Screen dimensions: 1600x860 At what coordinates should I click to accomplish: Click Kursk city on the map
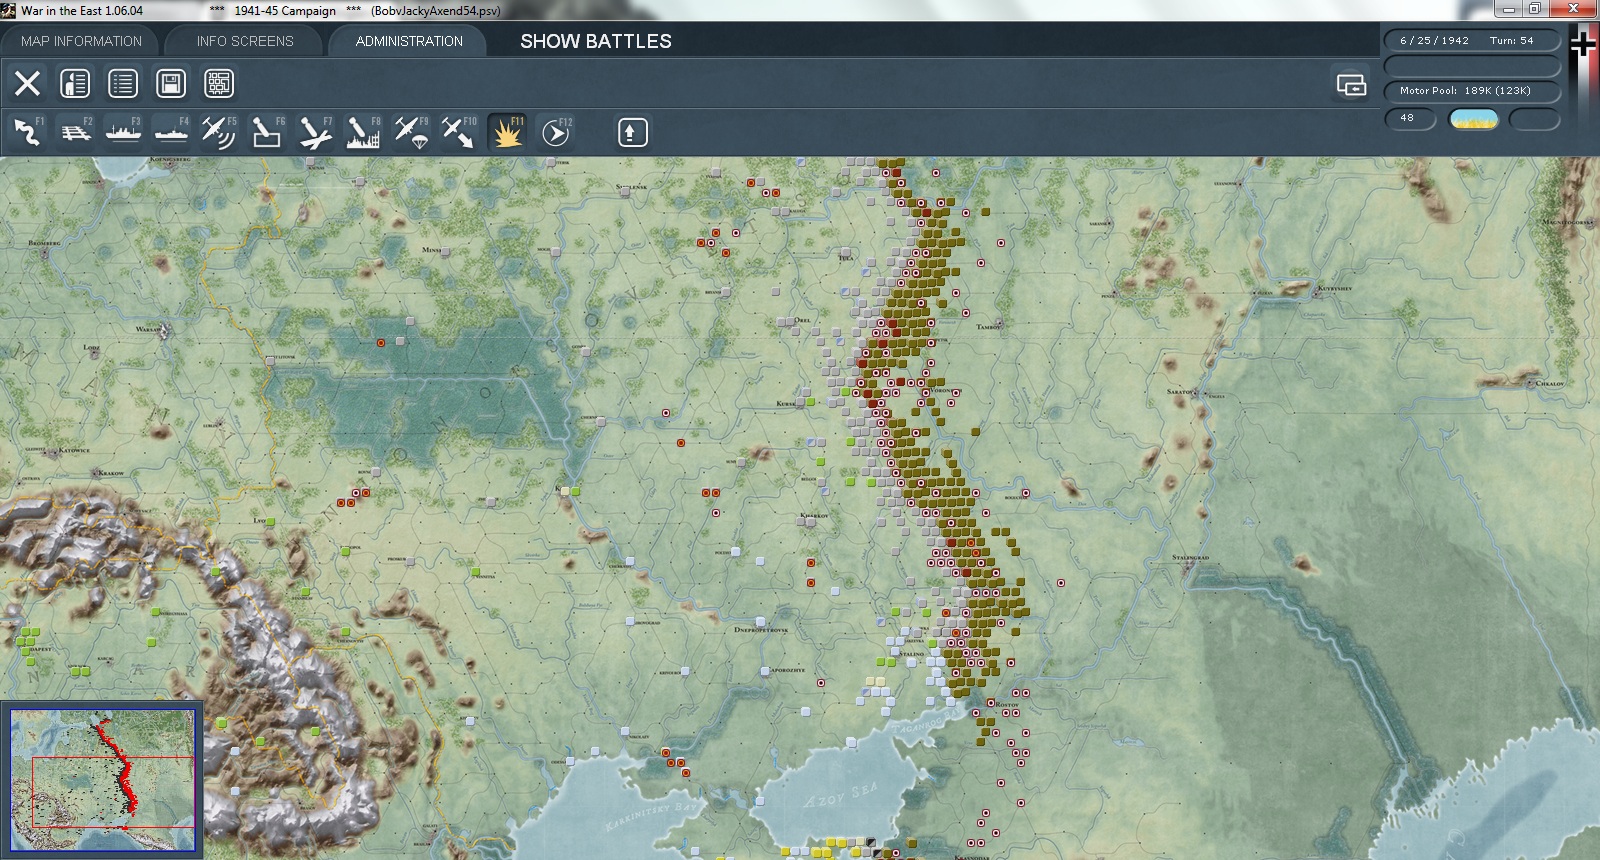coord(789,404)
